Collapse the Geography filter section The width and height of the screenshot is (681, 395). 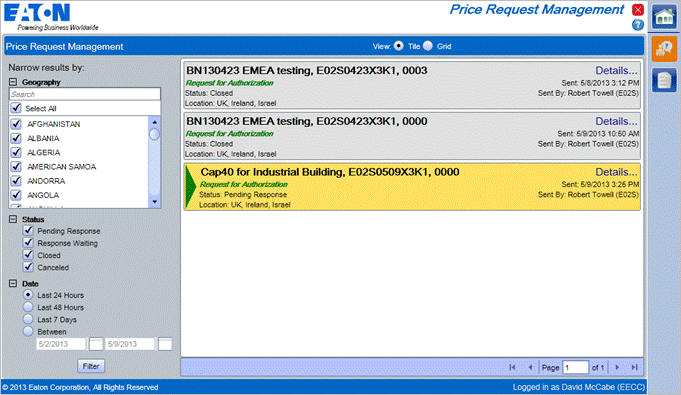pos(13,82)
